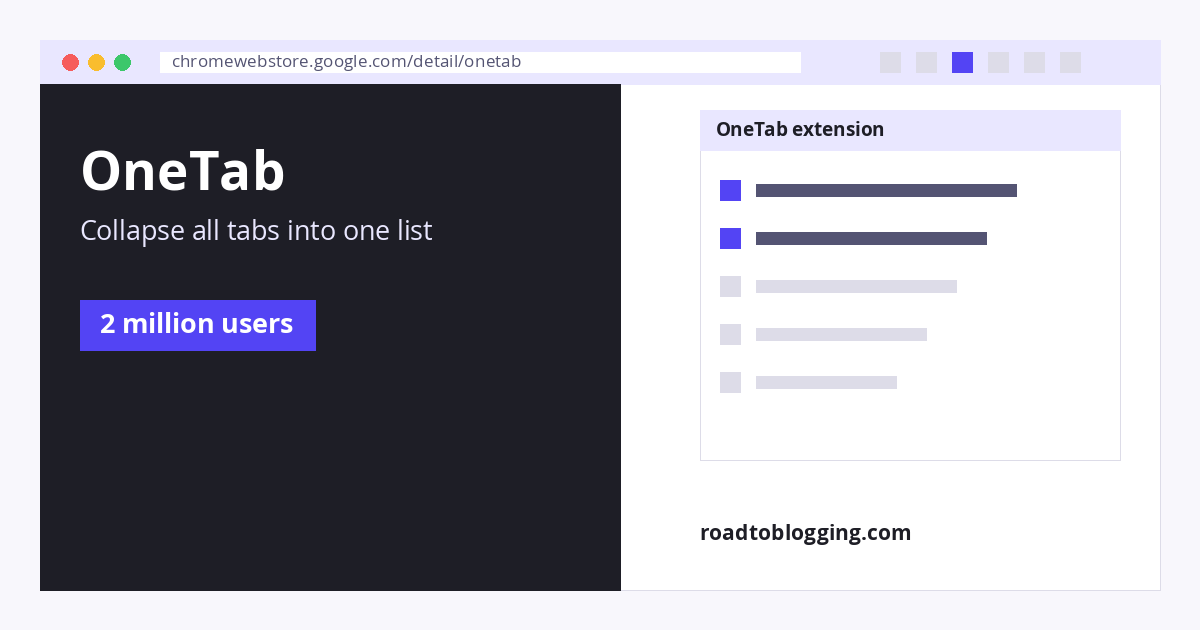Click the highlighted purple extension icon in toolbar
Screen dimensions: 1200x630
(x=962, y=62)
